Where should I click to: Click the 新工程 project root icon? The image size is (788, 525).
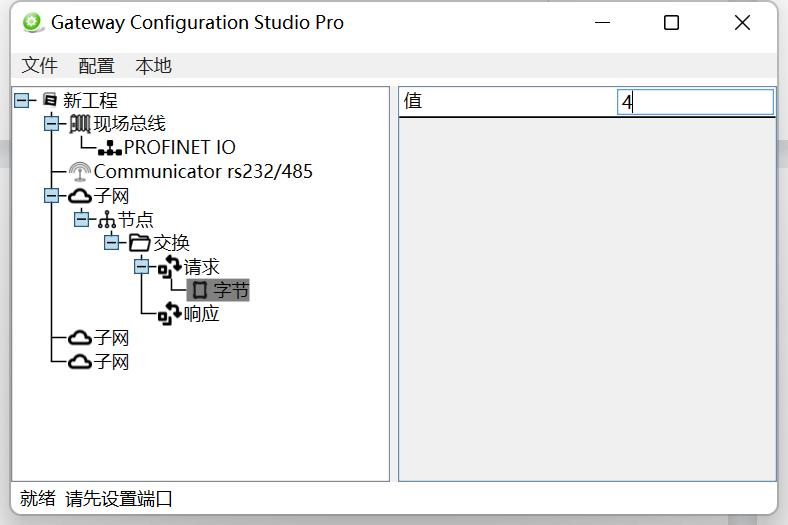pos(50,99)
